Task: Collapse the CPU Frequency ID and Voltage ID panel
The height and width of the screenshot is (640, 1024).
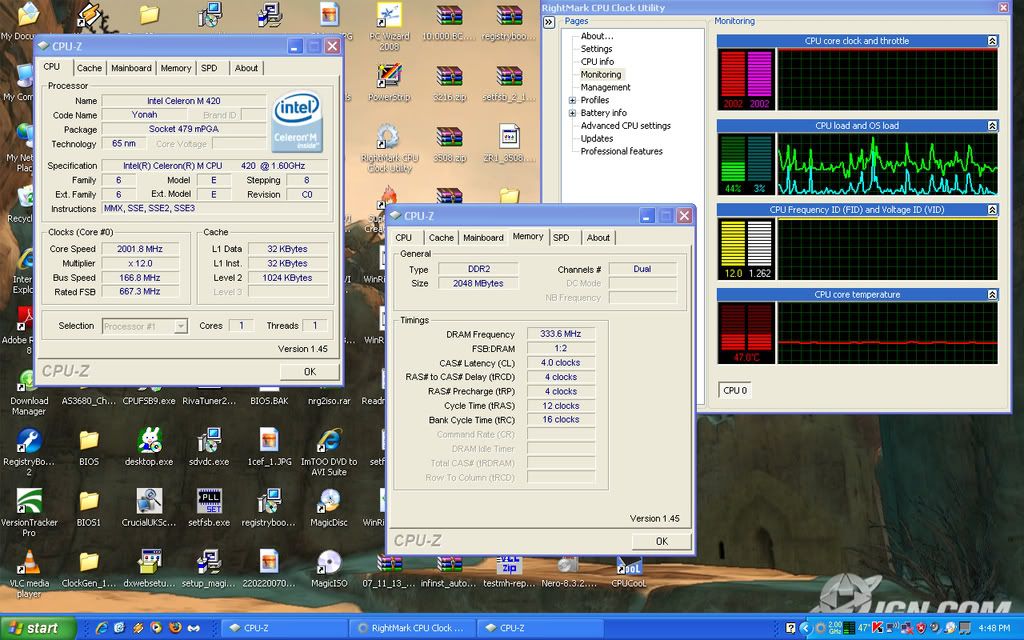Action: click(992, 210)
